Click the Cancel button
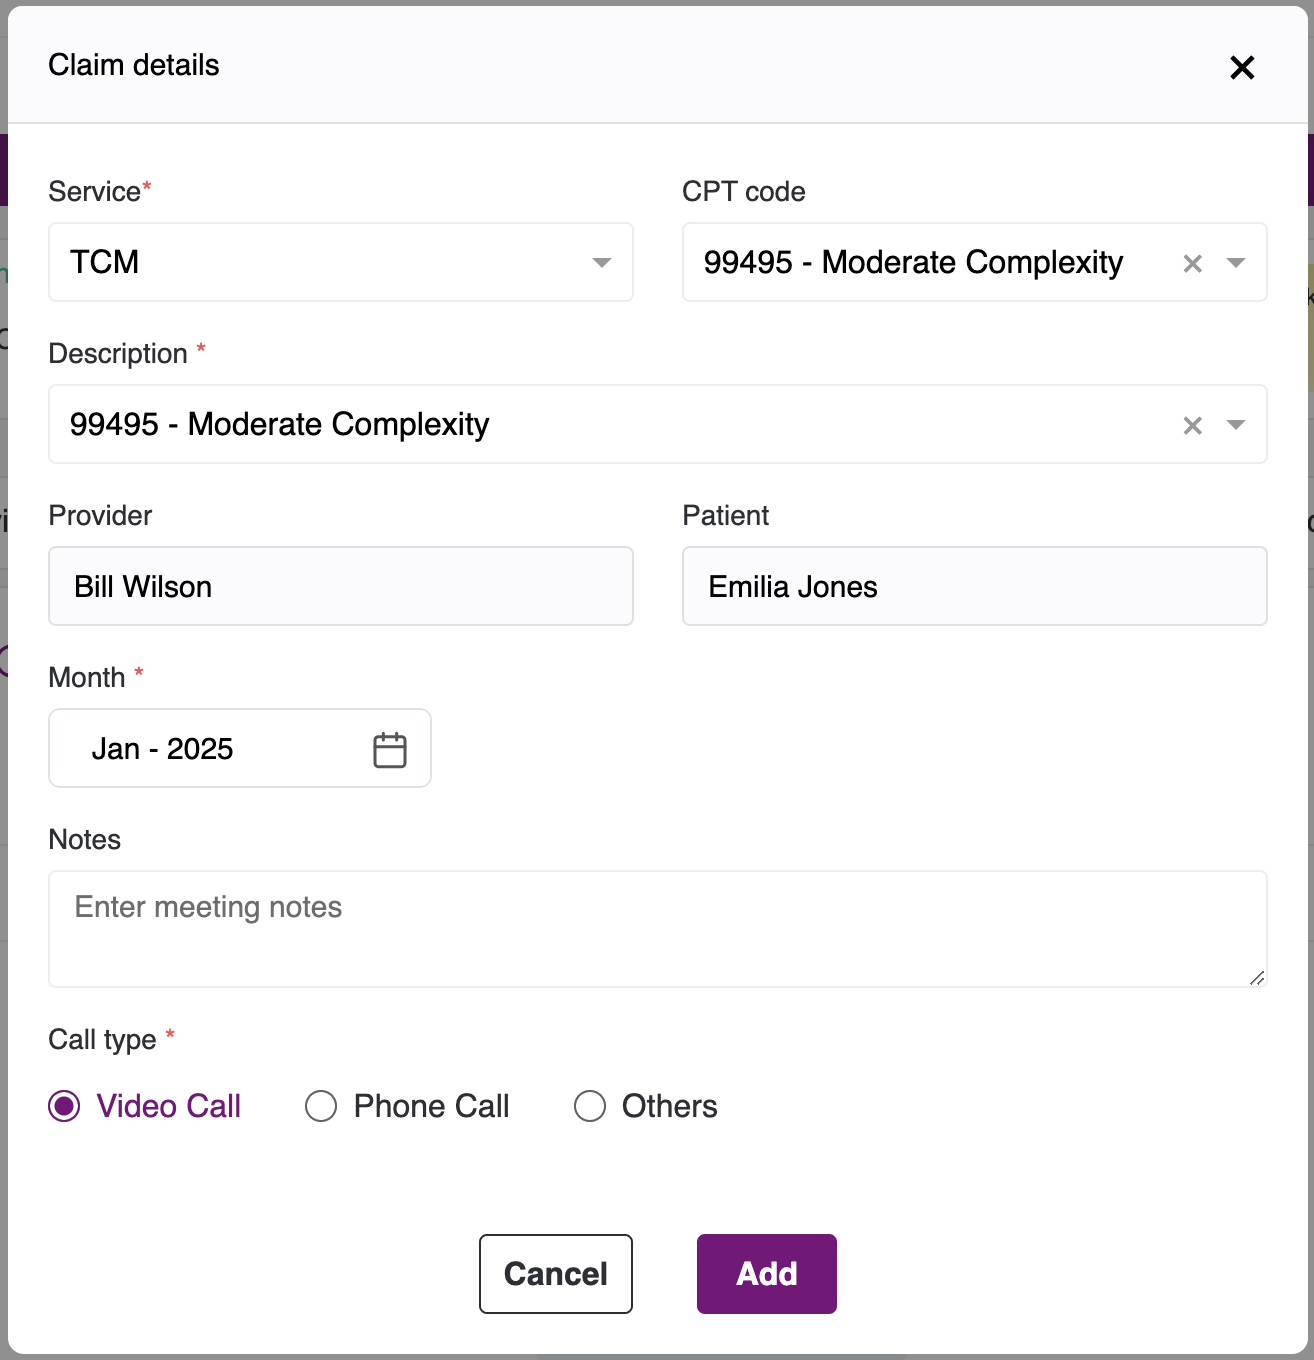This screenshot has width=1314, height=1360. [556, 1274]
